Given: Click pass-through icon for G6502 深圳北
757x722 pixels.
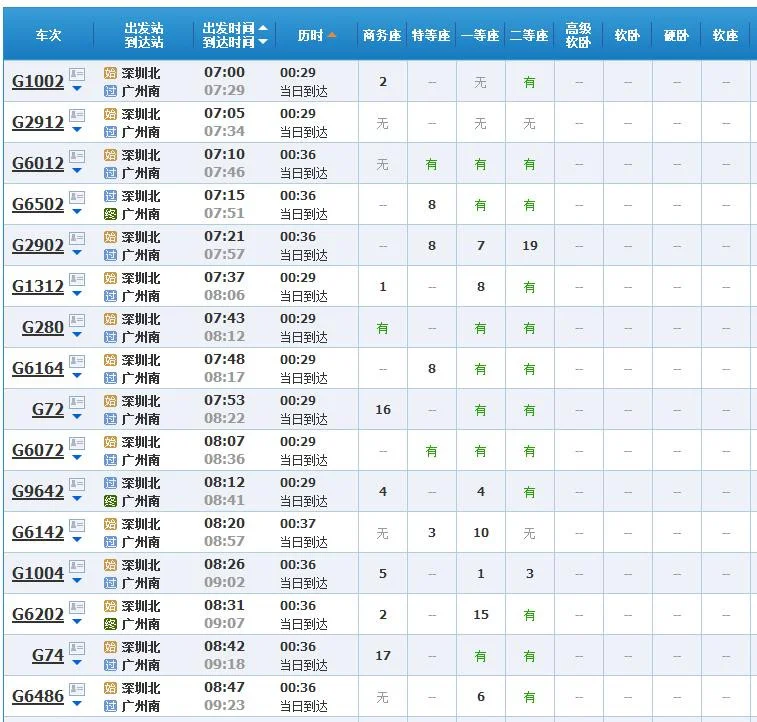Looking at the screenshot, I should click(x=111, y=196).
